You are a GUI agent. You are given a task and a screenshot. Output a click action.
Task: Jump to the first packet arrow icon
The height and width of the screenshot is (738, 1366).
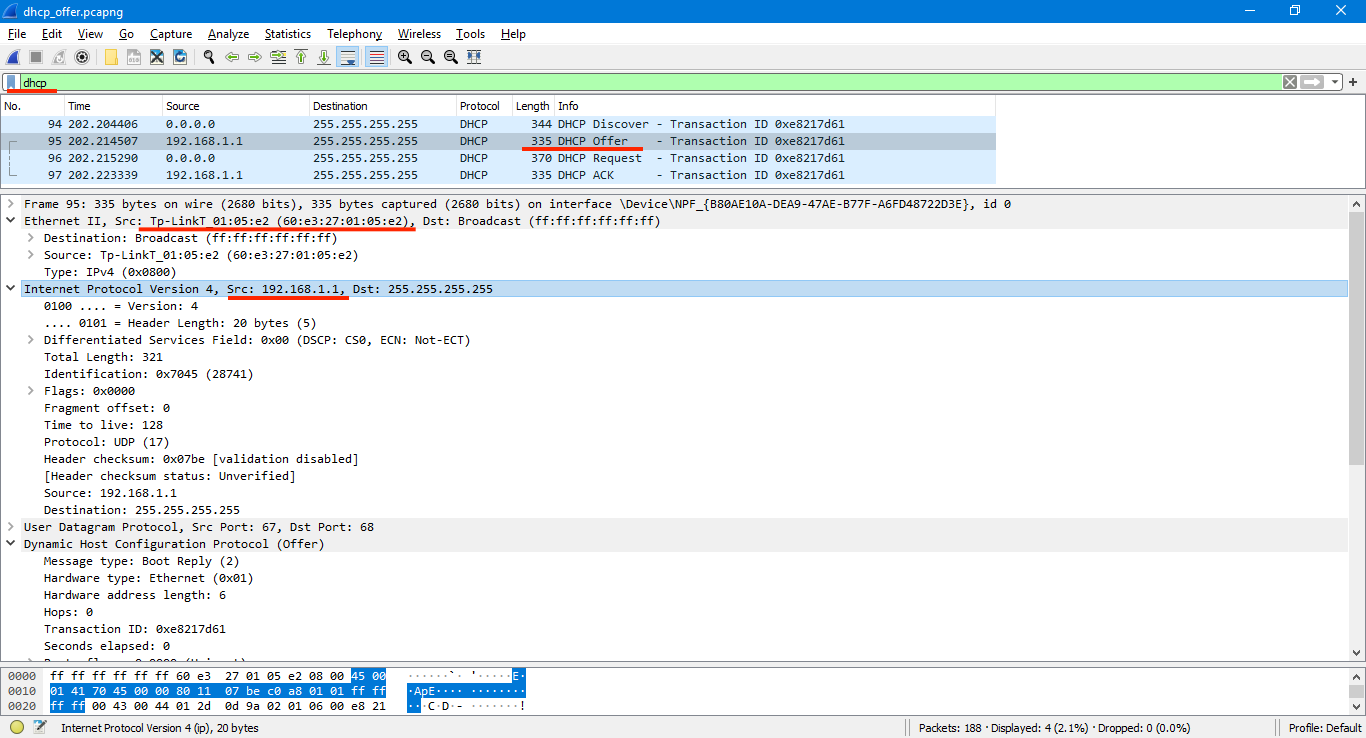pyautogui.click(x=301, y=57)
